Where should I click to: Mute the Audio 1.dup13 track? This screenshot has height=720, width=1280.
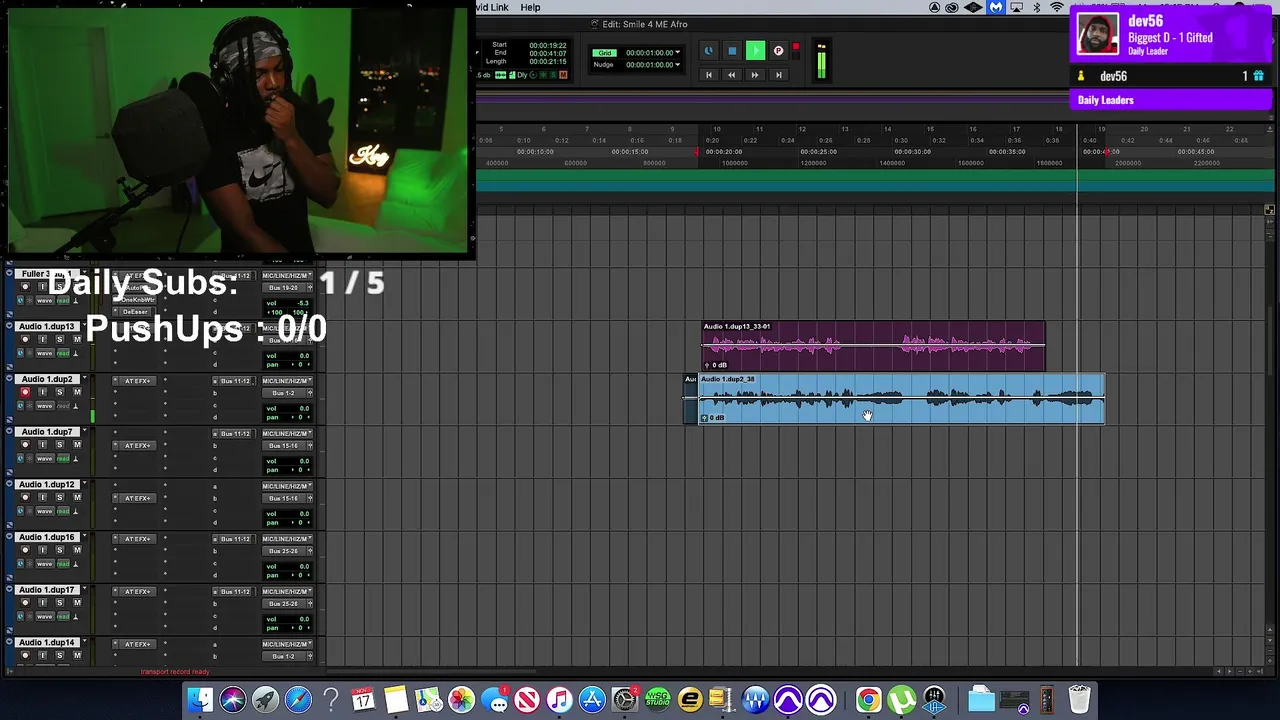coord(77,339)
